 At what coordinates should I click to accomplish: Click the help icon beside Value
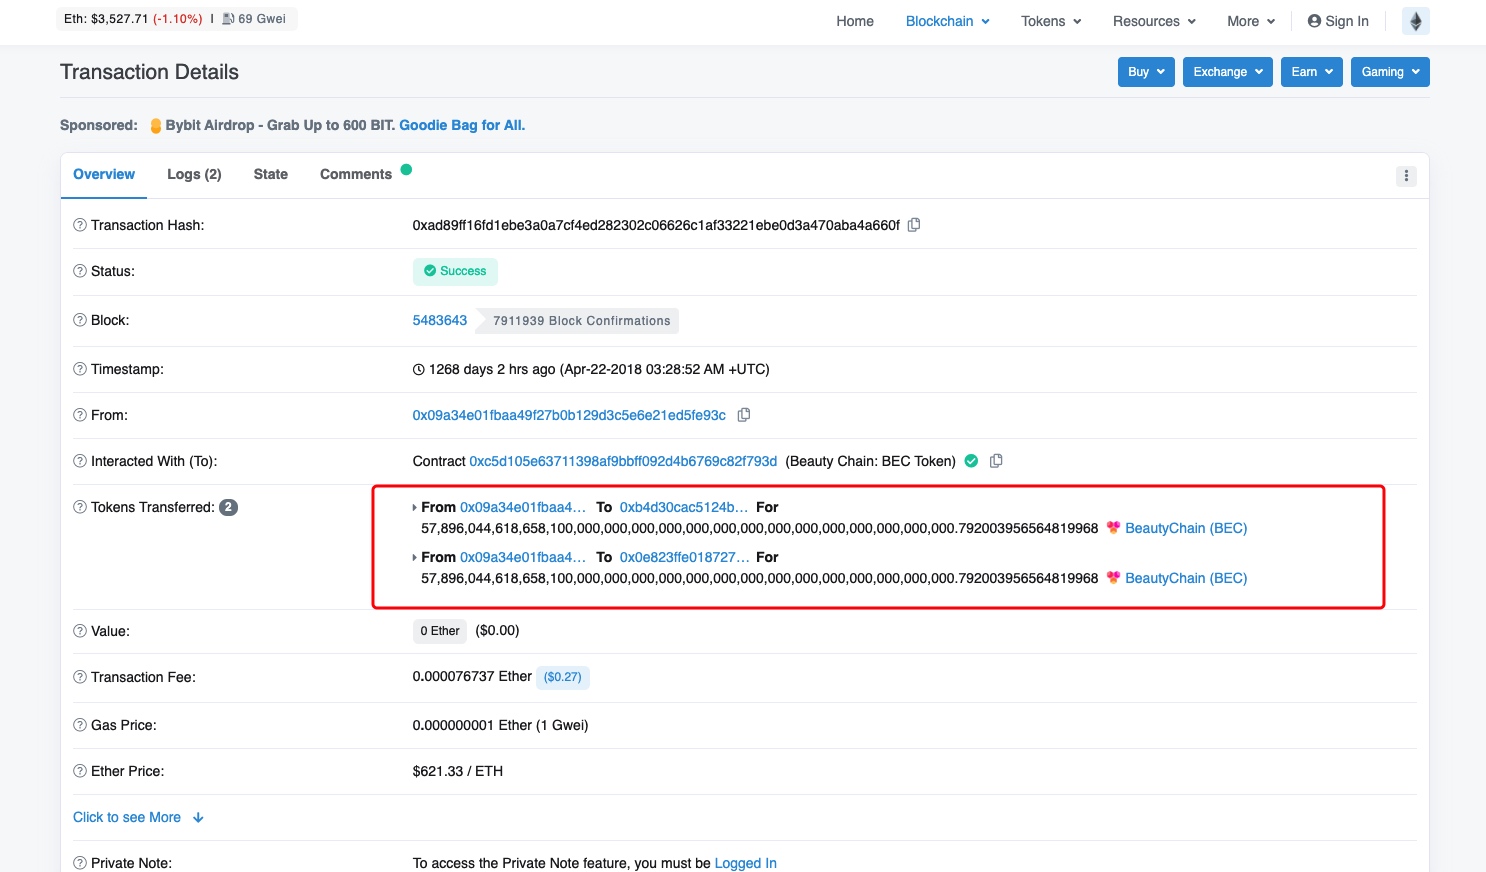coord(80,631)
